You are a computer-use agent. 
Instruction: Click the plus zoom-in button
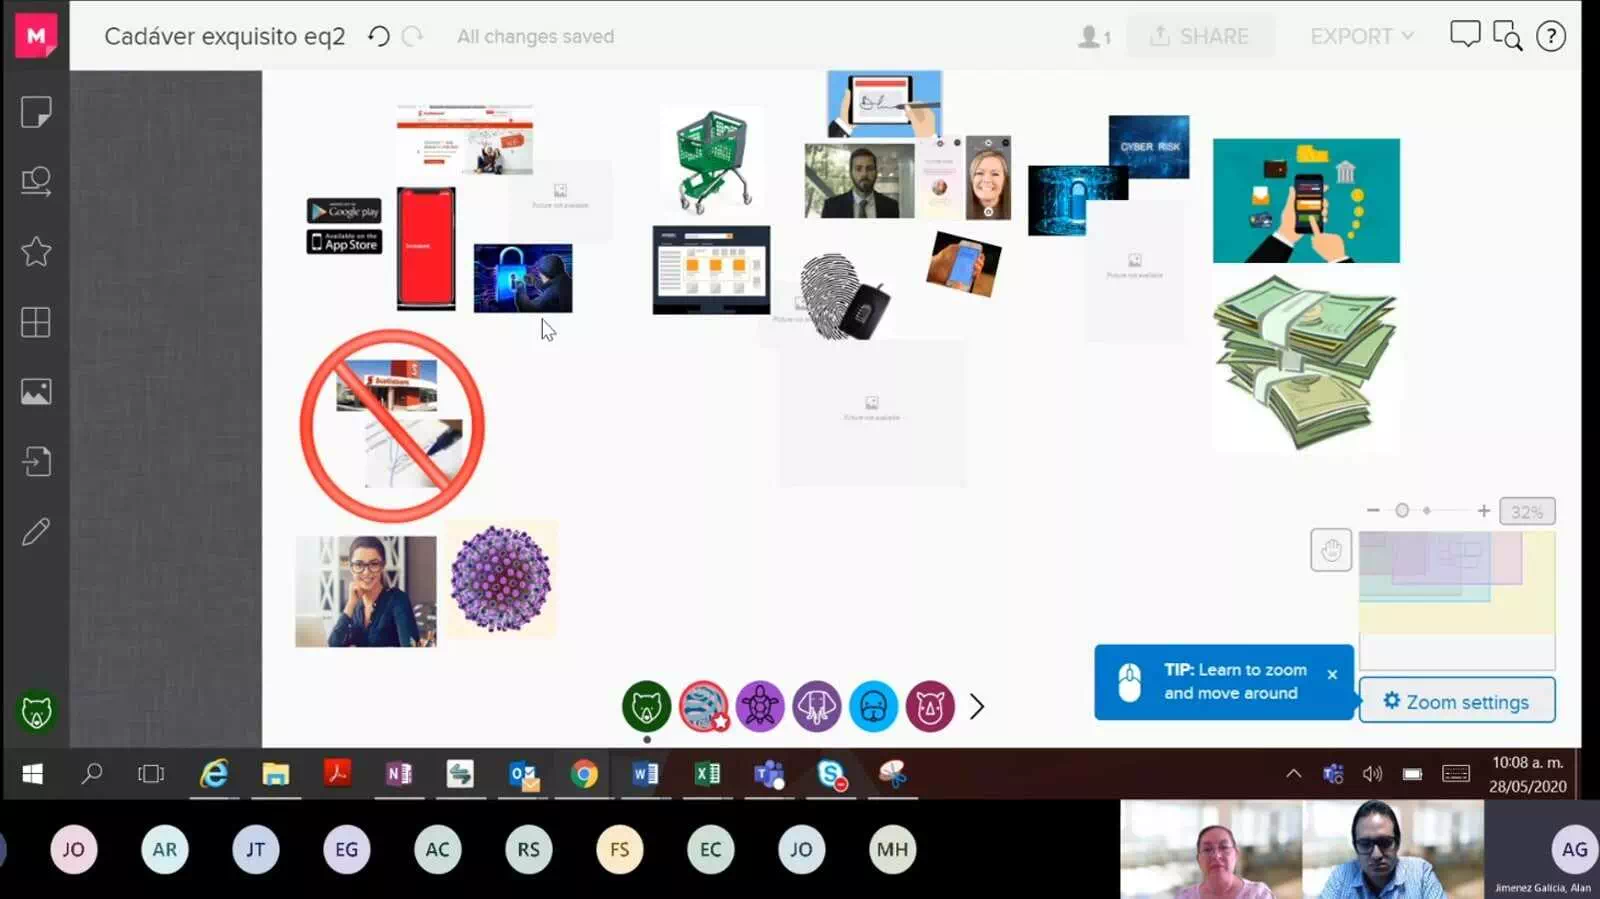click(1484, 511)
